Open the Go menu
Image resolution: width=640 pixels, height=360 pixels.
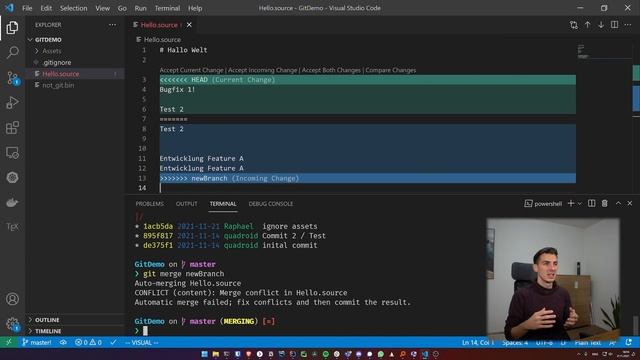[122, 8]
